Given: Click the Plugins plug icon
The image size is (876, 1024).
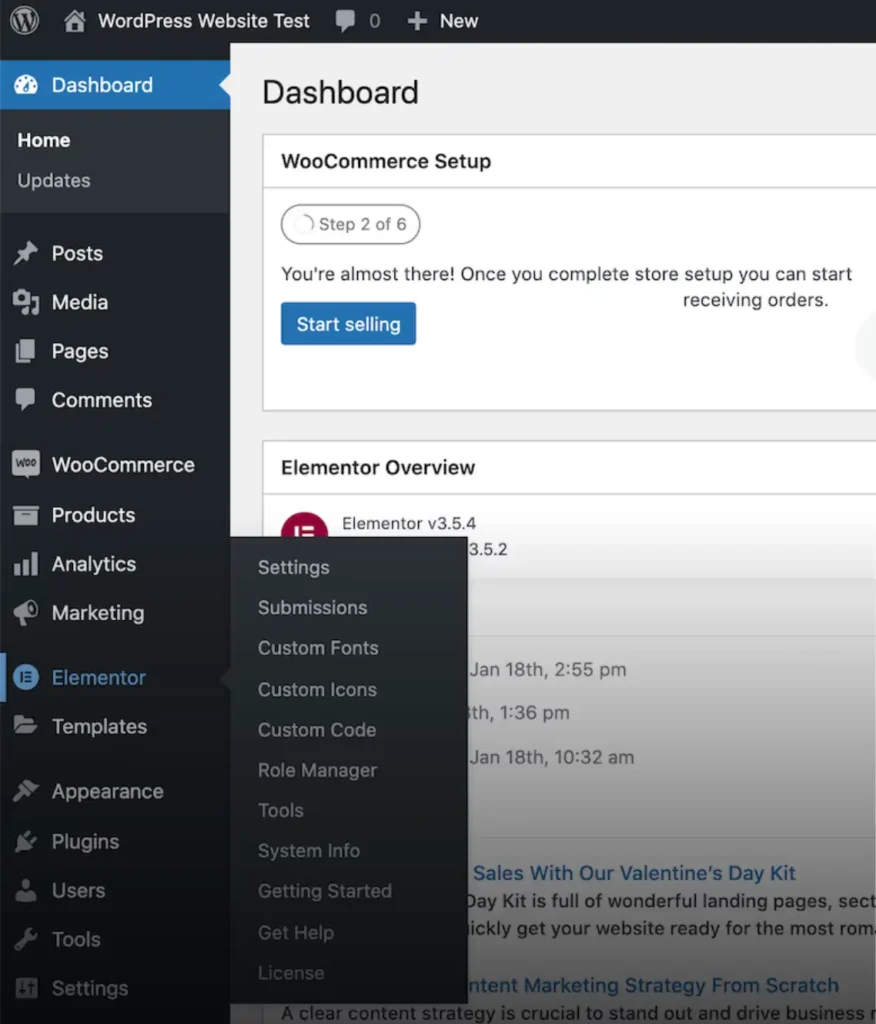Looking at the screenshot, I should [x=26, y=841].
